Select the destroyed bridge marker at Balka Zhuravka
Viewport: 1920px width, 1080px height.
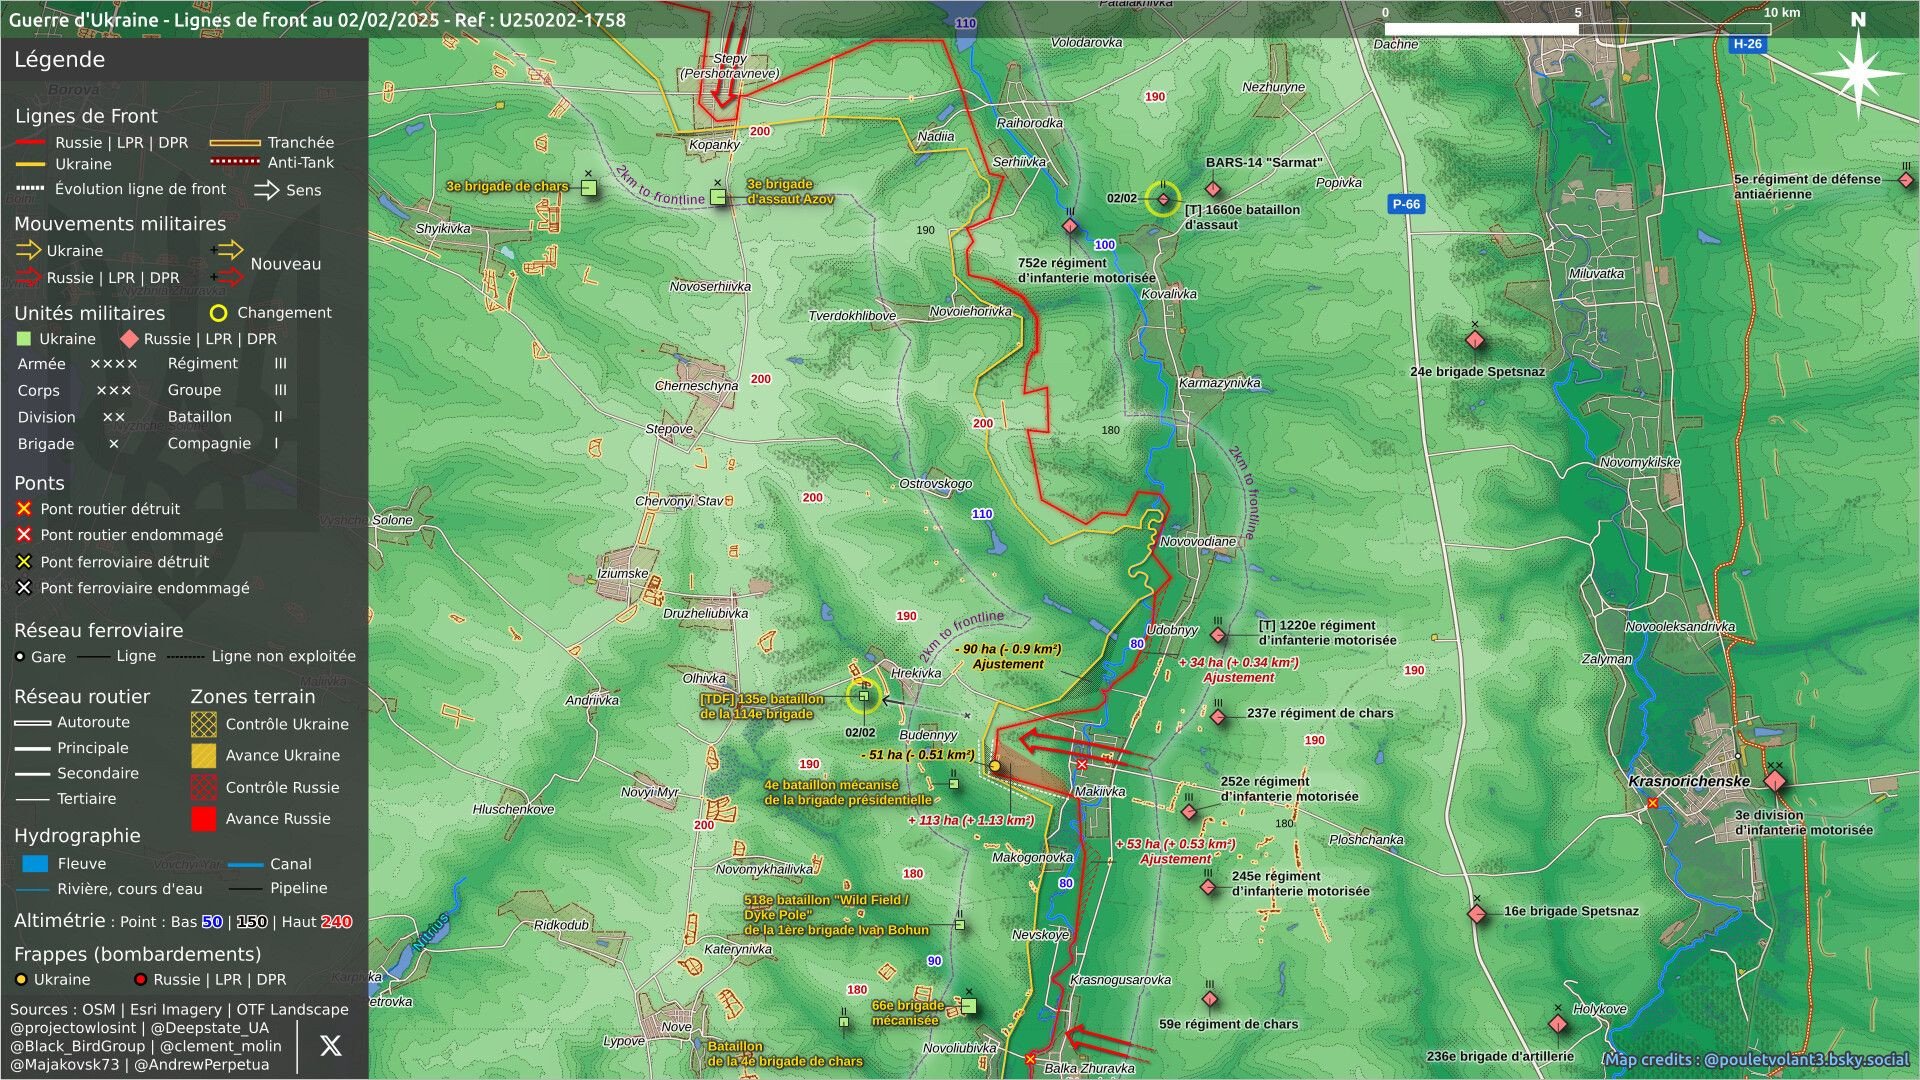pyautogui.click(x=1030, y=1058)
